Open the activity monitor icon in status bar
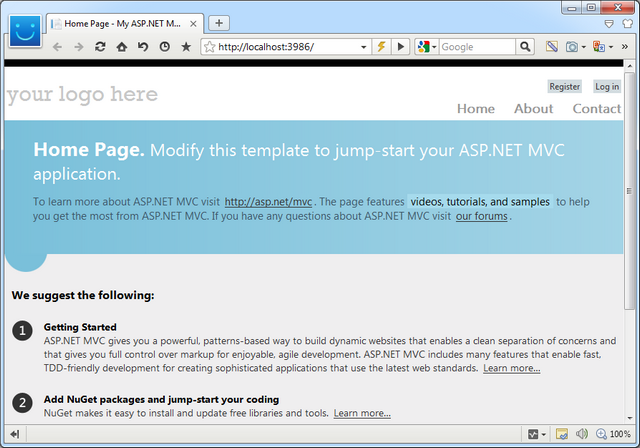This screenshot has width=640, height=448. coord(533,434)
